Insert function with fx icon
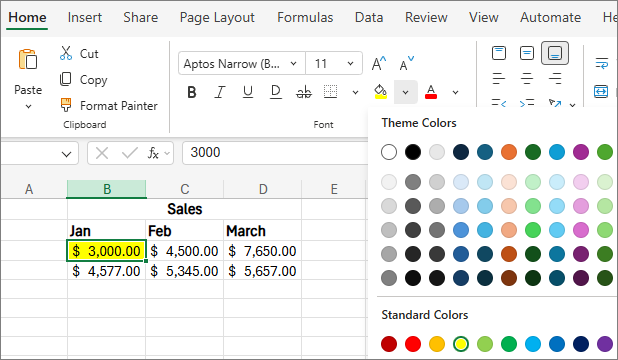 pos(153,153)
